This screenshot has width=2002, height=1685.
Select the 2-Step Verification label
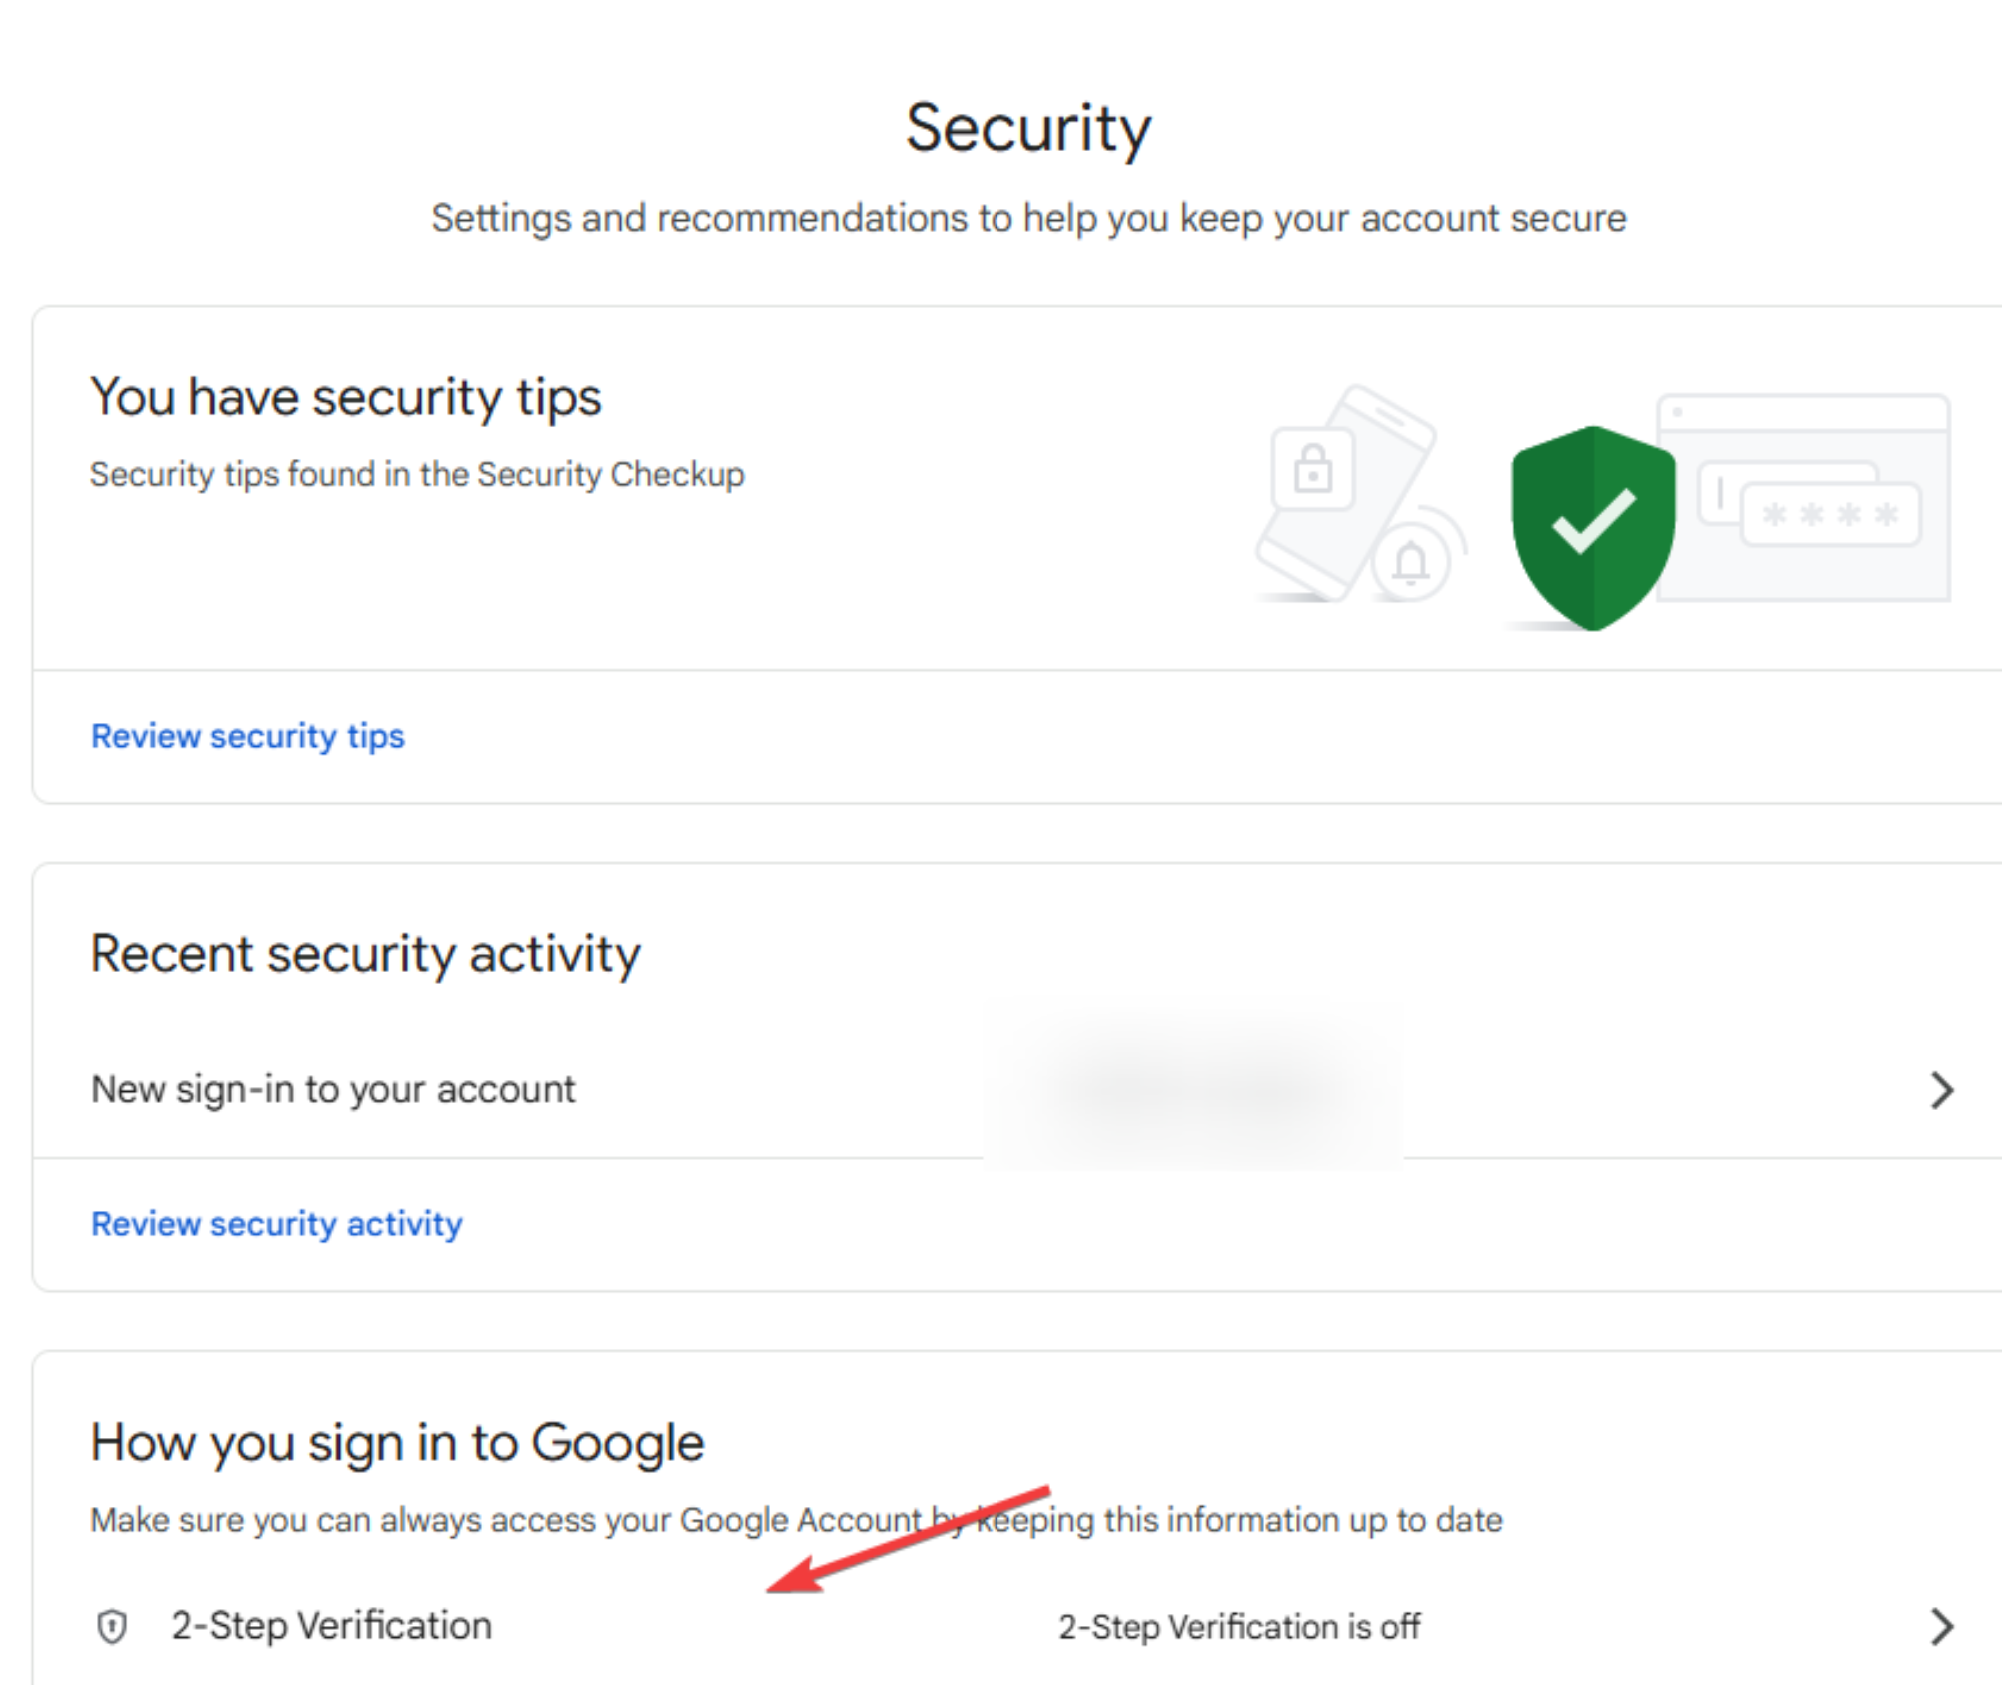point(331,1626)
